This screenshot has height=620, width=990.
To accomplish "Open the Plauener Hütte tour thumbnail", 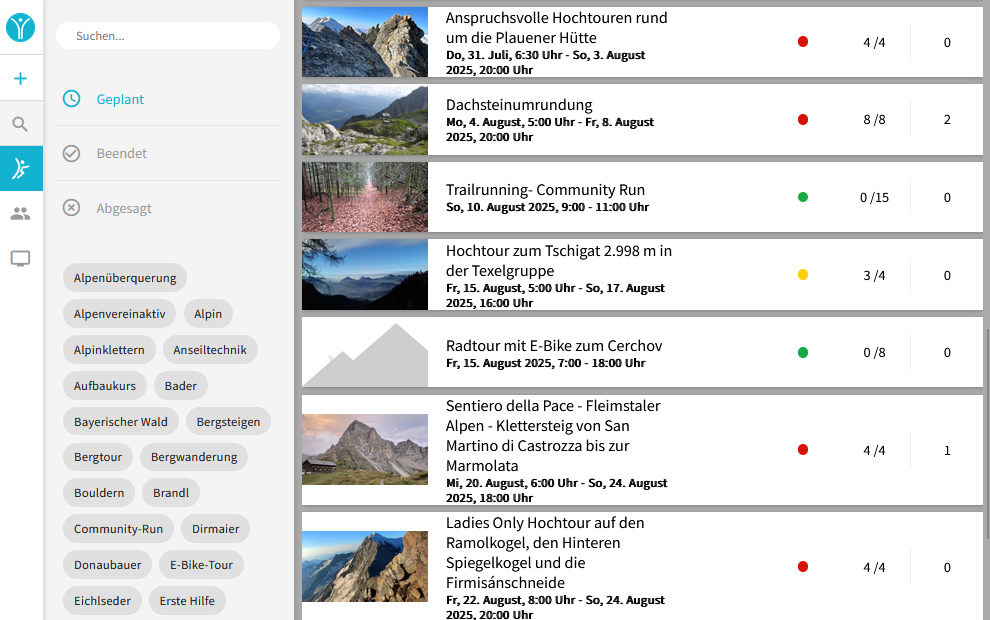I will click(x=365, y=42).
